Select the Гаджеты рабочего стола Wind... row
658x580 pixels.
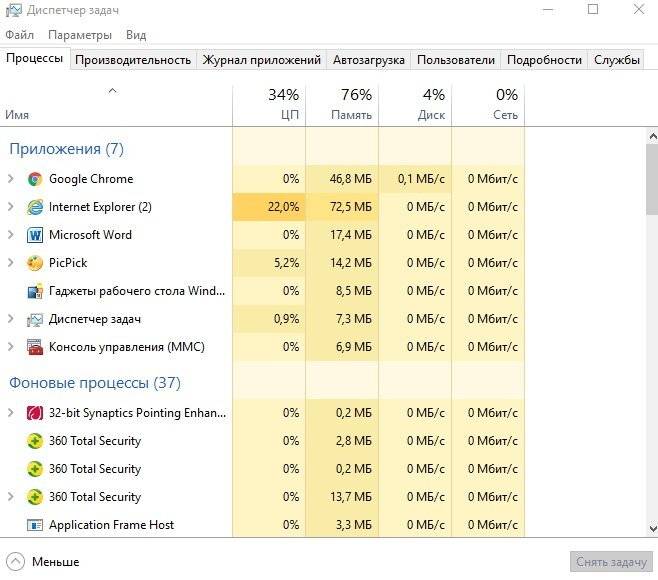(137, 291)
